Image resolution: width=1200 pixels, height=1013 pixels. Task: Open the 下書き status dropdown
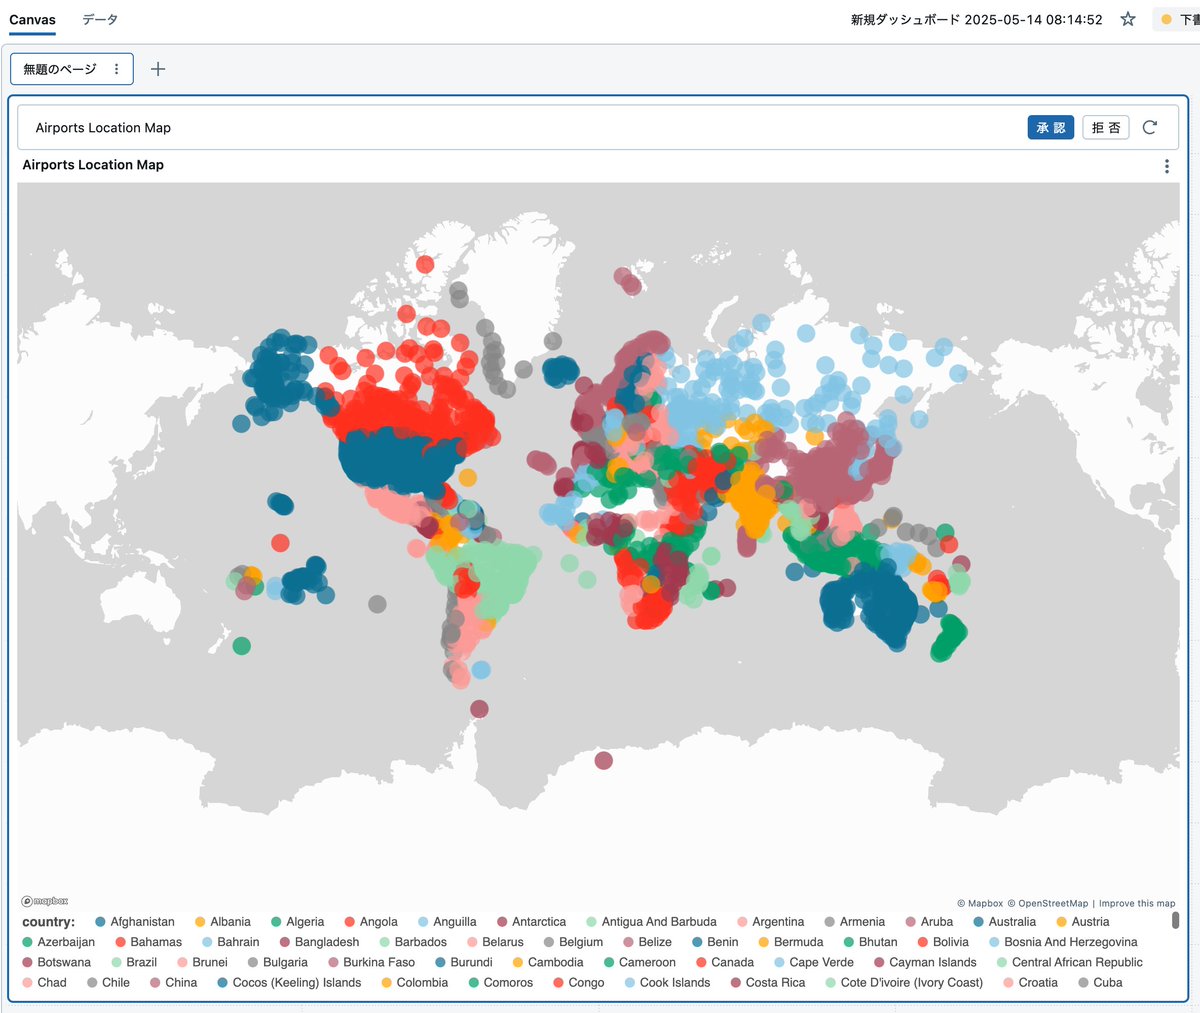[1180, 19]
